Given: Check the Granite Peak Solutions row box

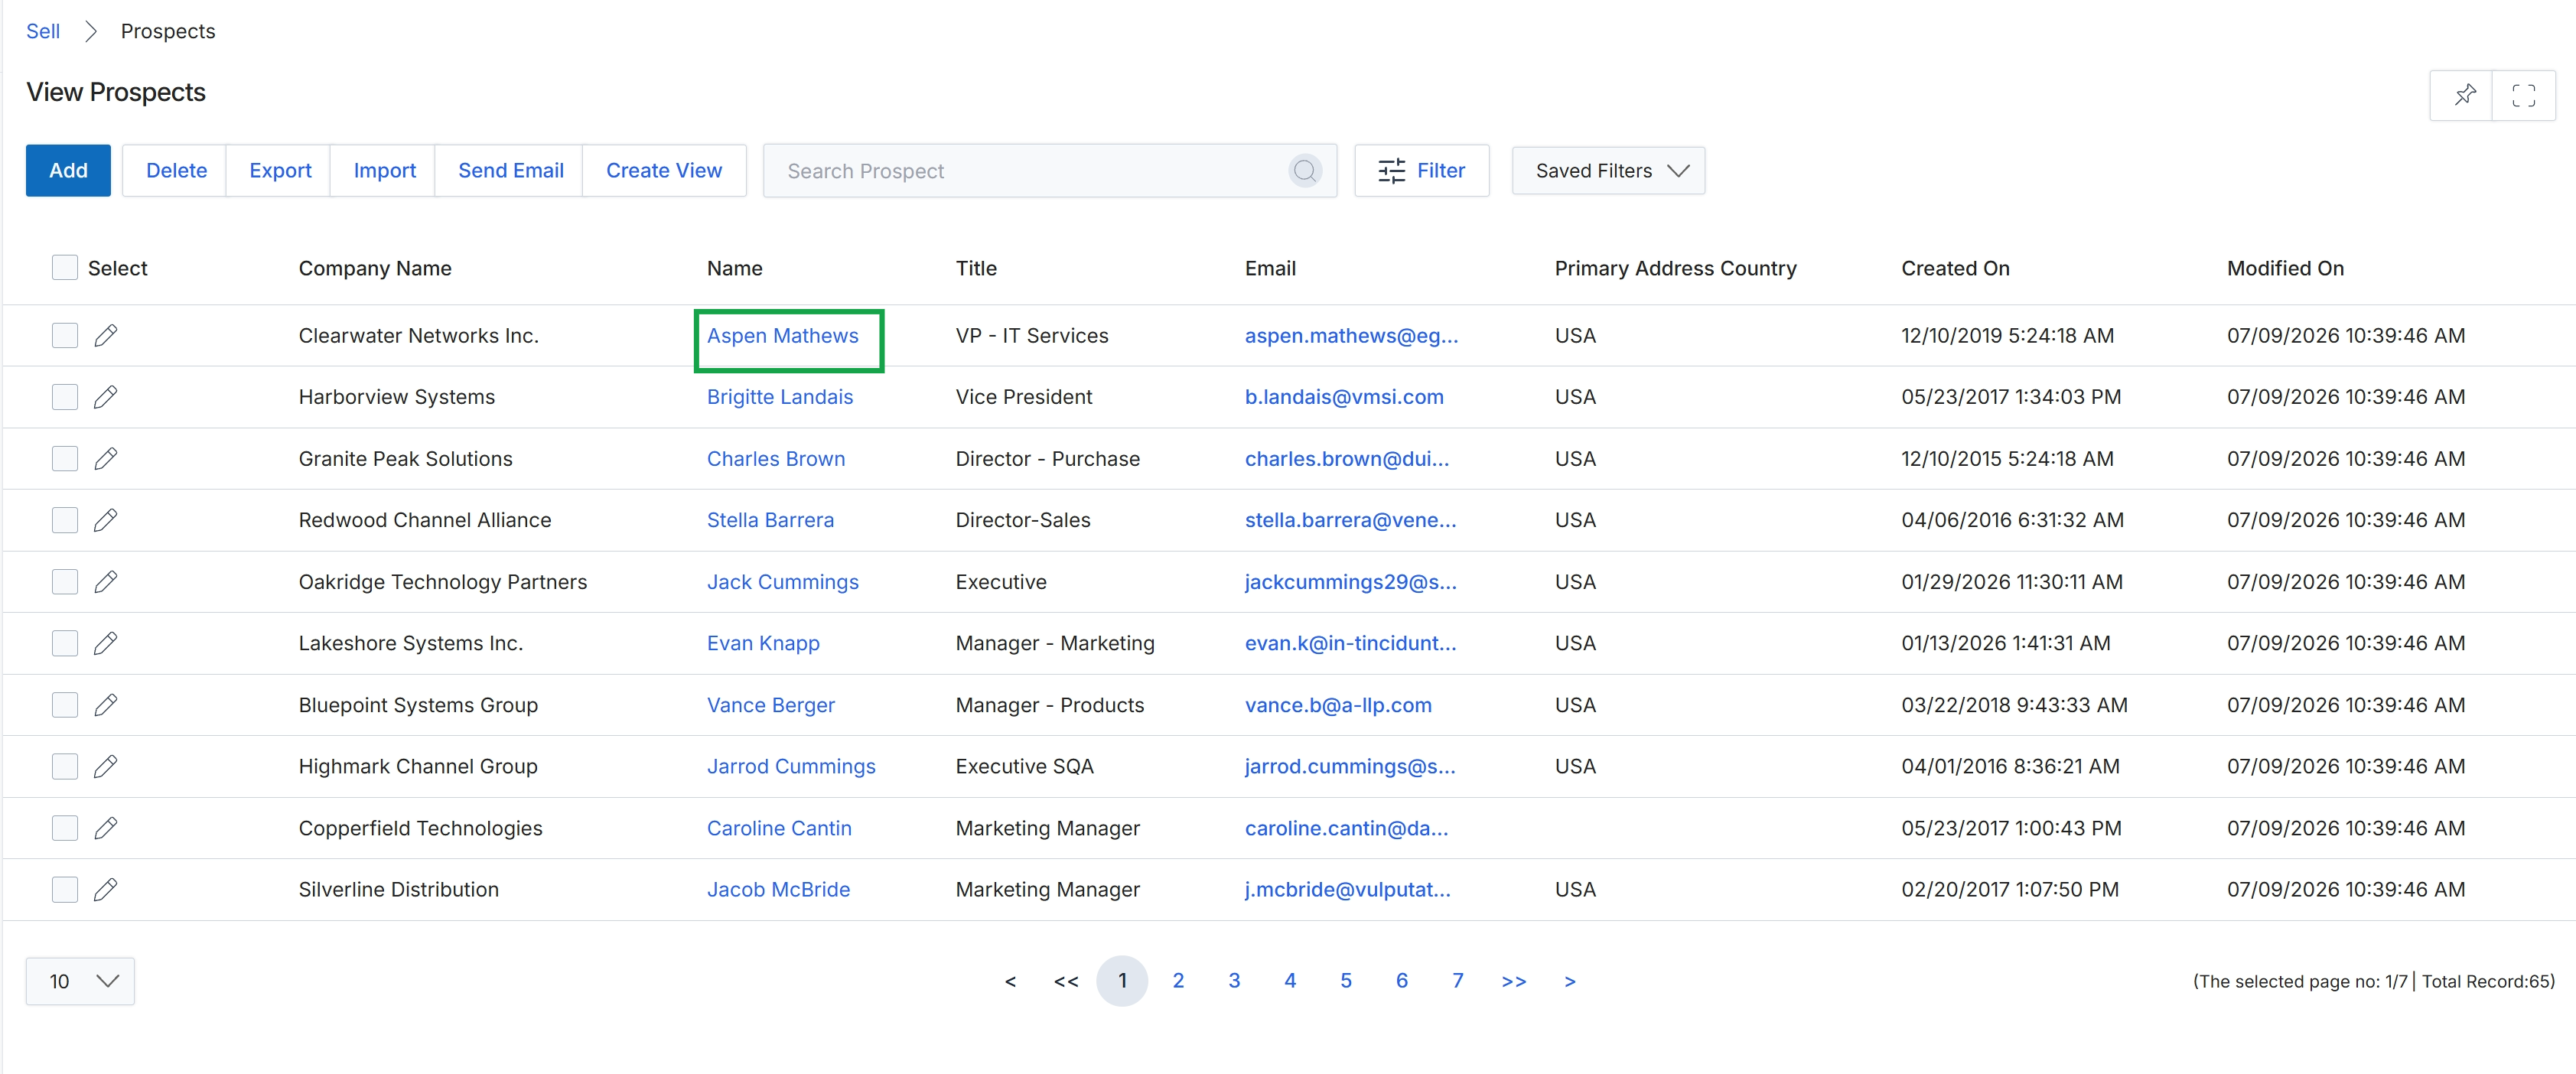Looking at the screenshot, I should [x=65, y=459].
